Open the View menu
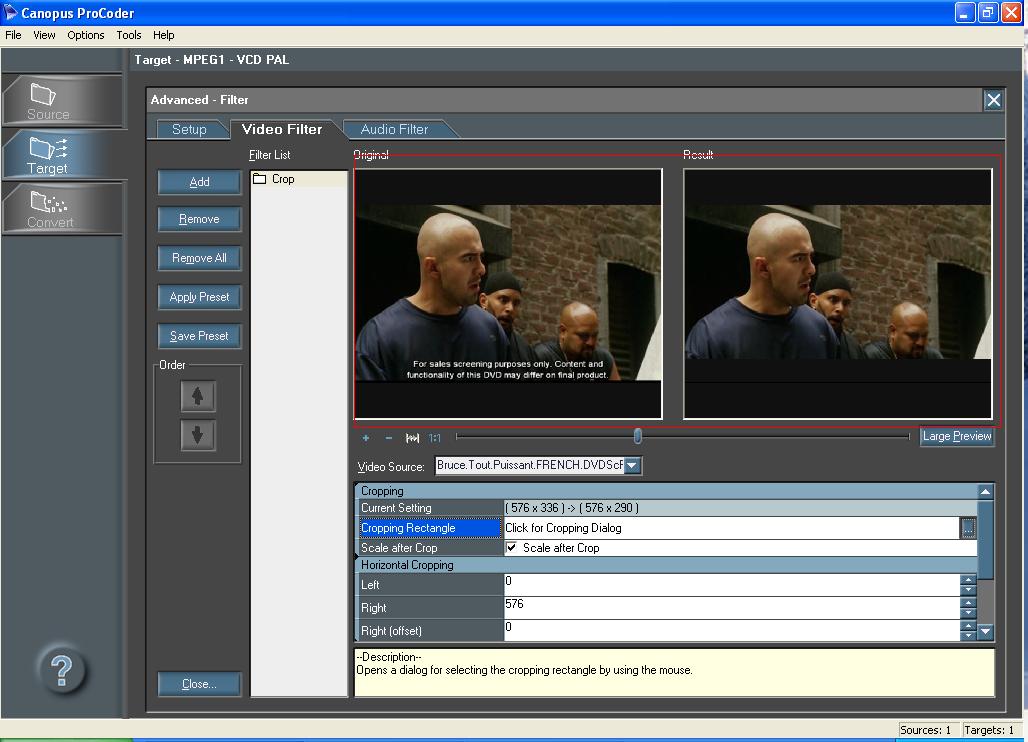Image resolution: width=1028 pixels, height=742 pixels. pos(44,35)
